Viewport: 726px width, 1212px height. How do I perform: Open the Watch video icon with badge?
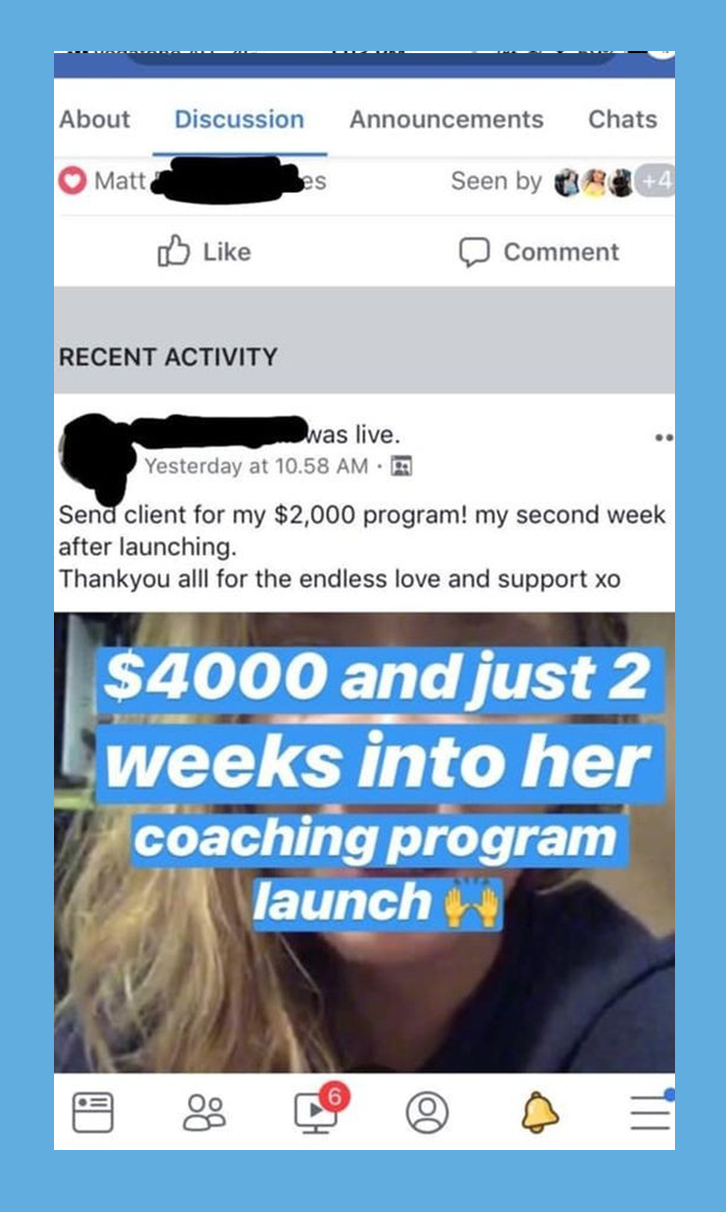pyautogui.click(x=318, y=1108)
